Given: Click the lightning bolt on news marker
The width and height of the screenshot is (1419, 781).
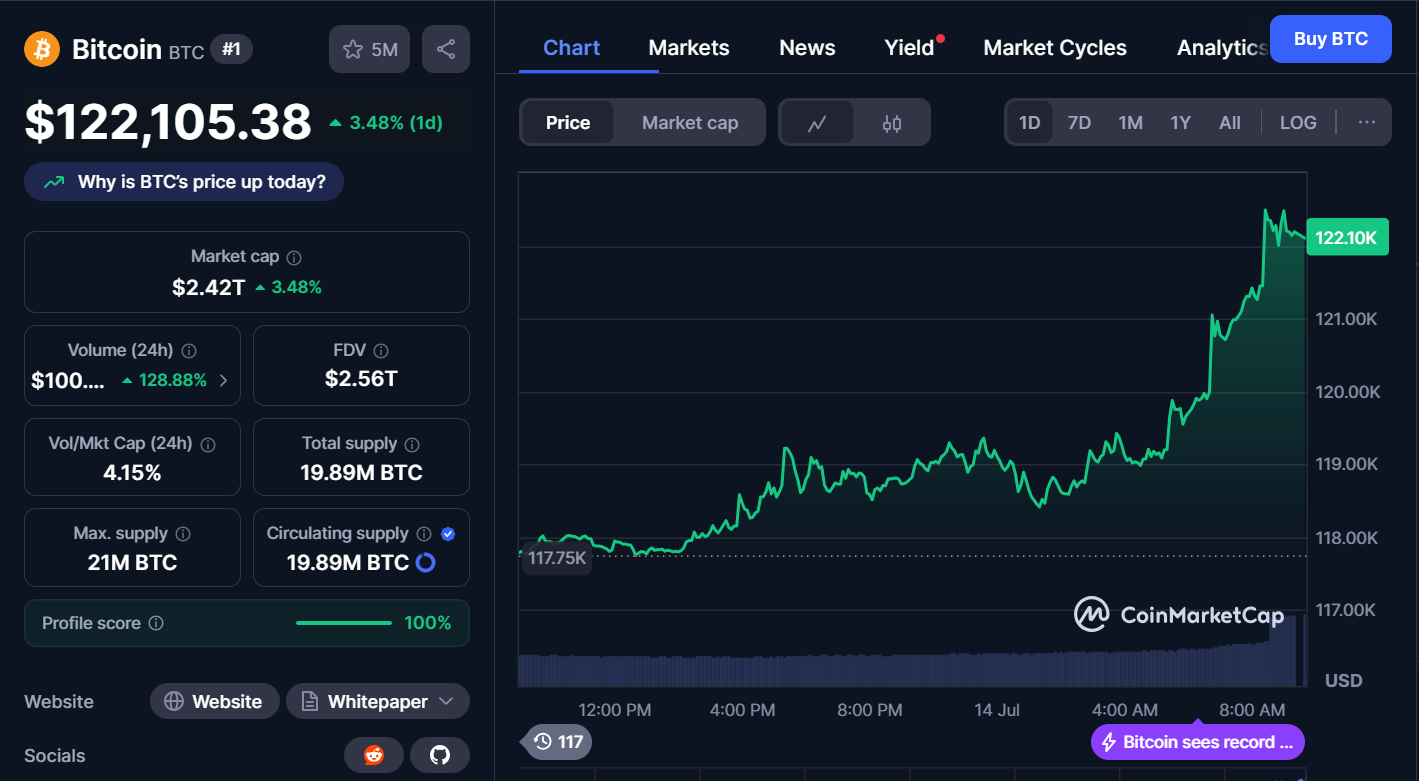Looking at the screenshot, I should click(x=1108, y=742).
